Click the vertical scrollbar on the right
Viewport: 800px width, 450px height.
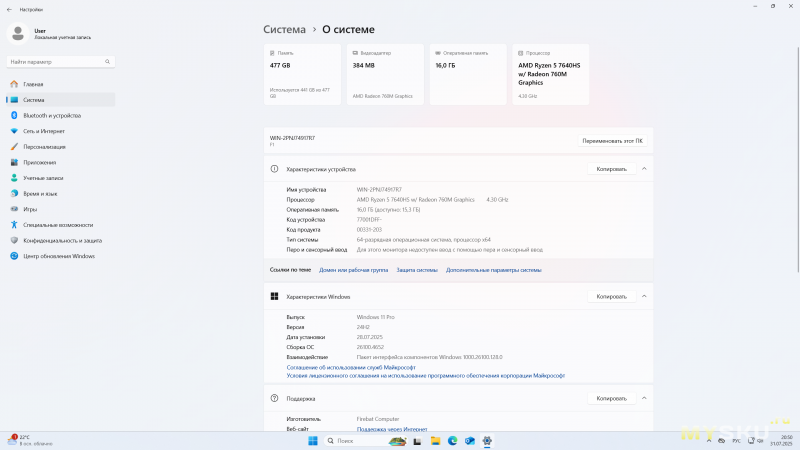click(x=797, y=158)
